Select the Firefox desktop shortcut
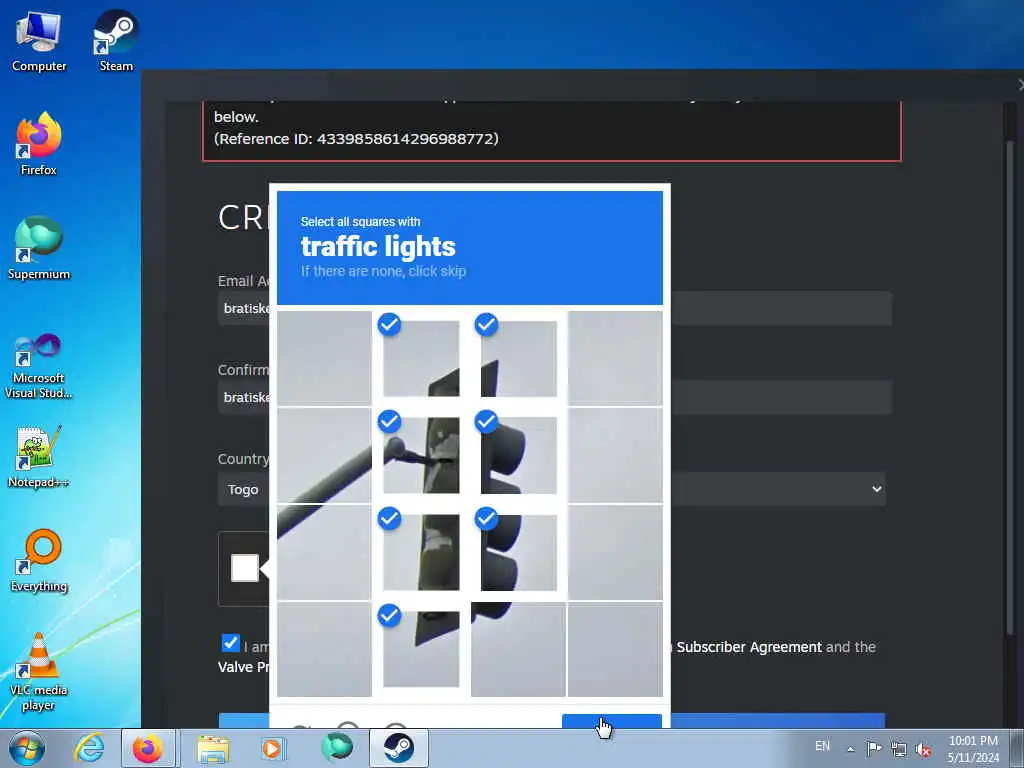The width and height of the screenshot is (1024, 768). pyautogui.click(x=39, y=144)
